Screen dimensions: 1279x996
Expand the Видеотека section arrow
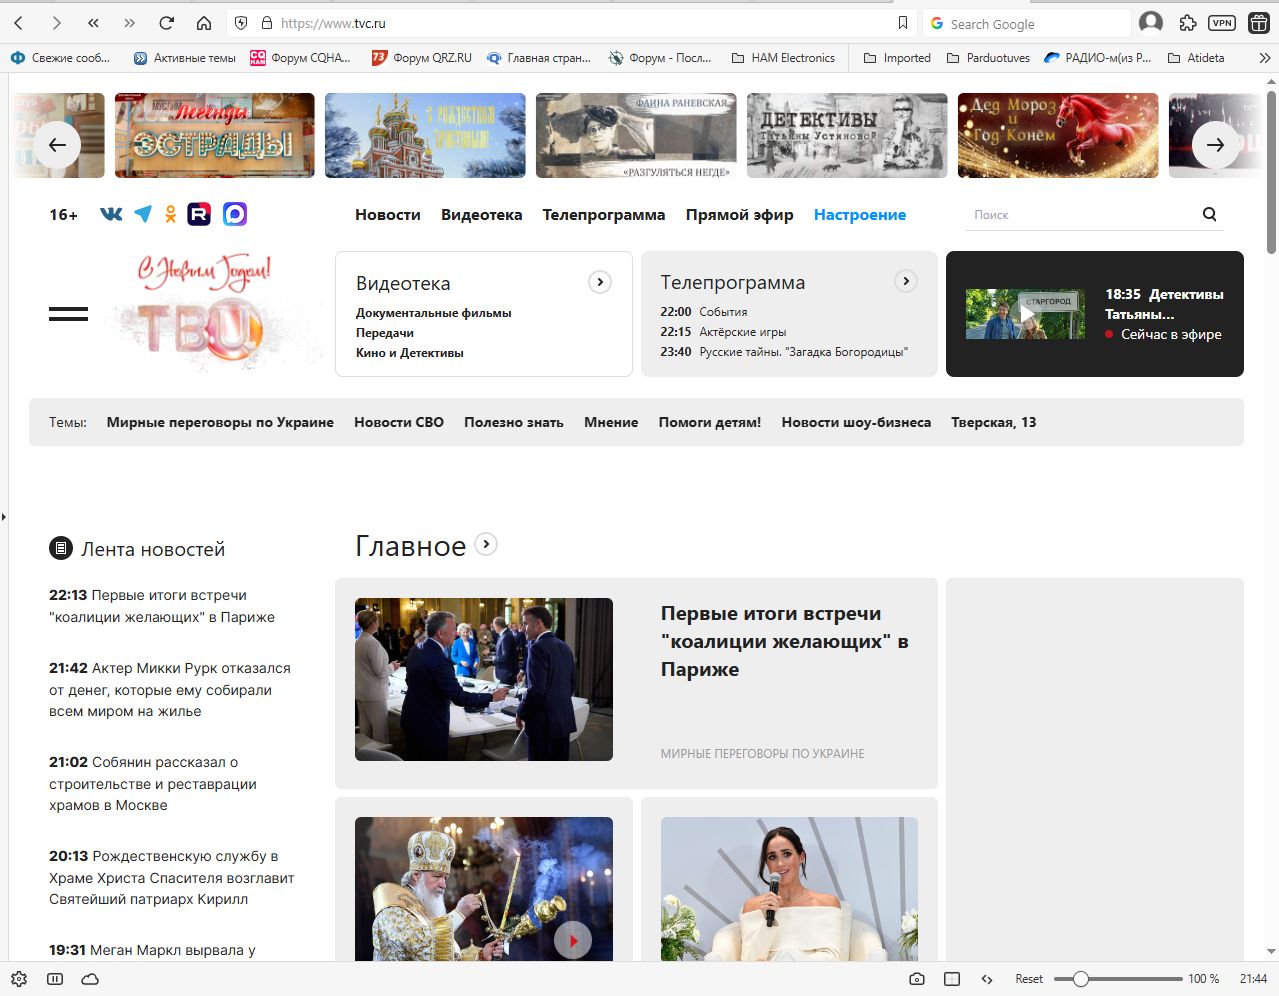click(x=600, y=282)
